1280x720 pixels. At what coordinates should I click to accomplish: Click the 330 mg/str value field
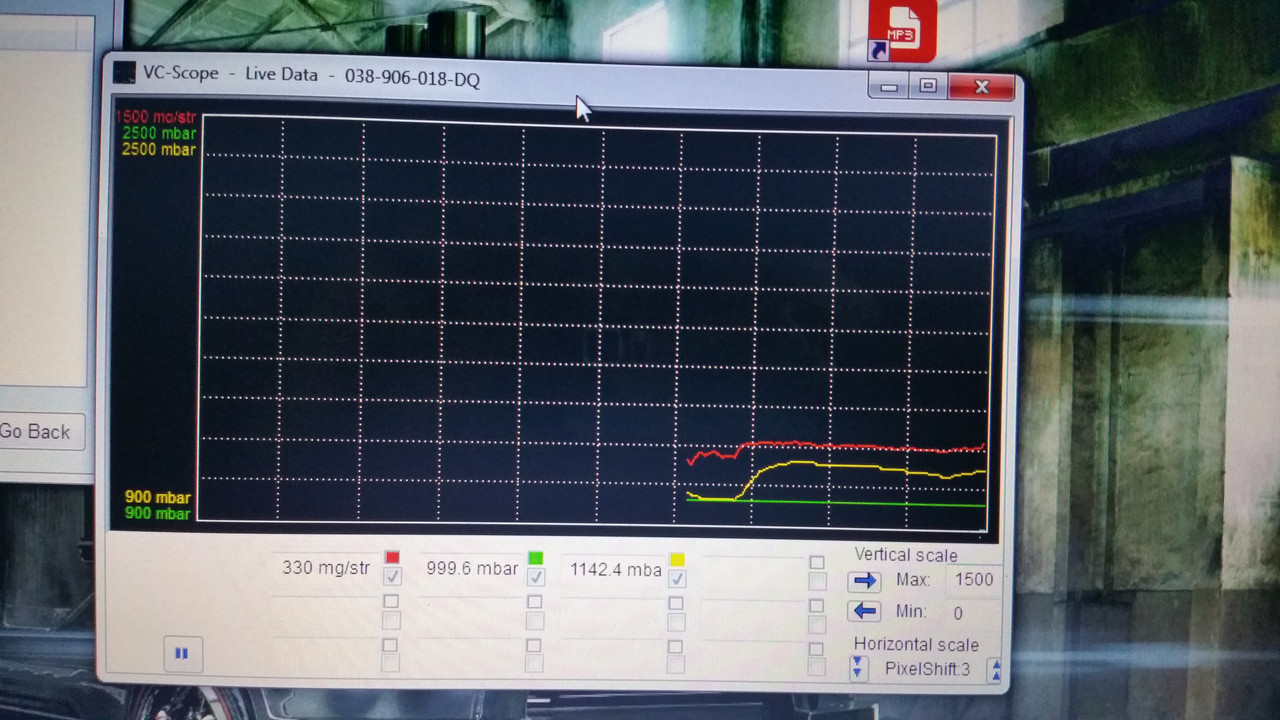pyautogui.click(x=326, y=568)
